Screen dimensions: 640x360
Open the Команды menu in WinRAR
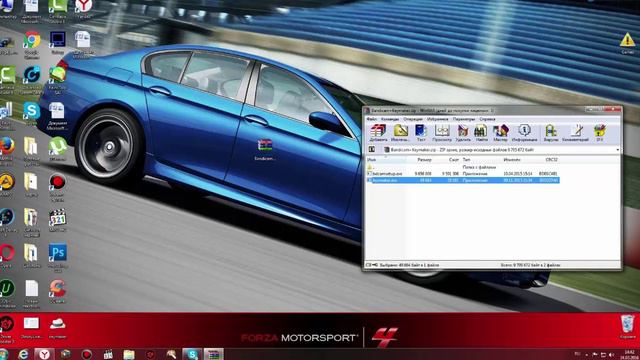point(389,119)
